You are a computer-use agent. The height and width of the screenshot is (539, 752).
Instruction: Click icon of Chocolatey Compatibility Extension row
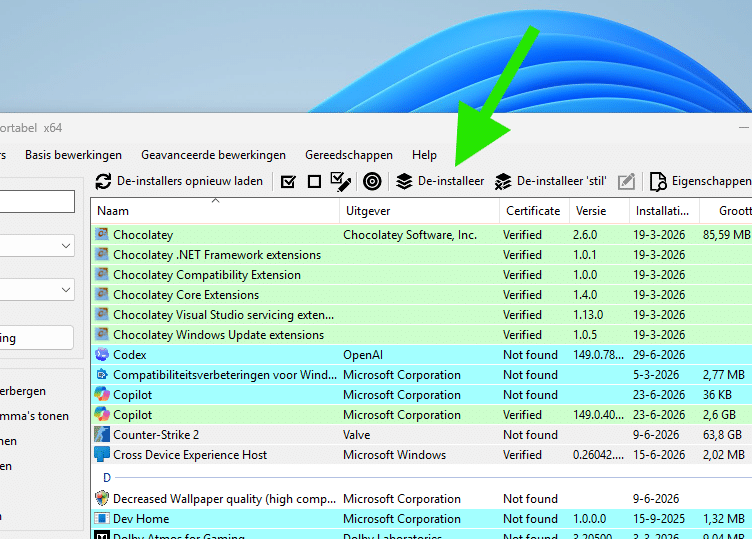click(102, 274)
